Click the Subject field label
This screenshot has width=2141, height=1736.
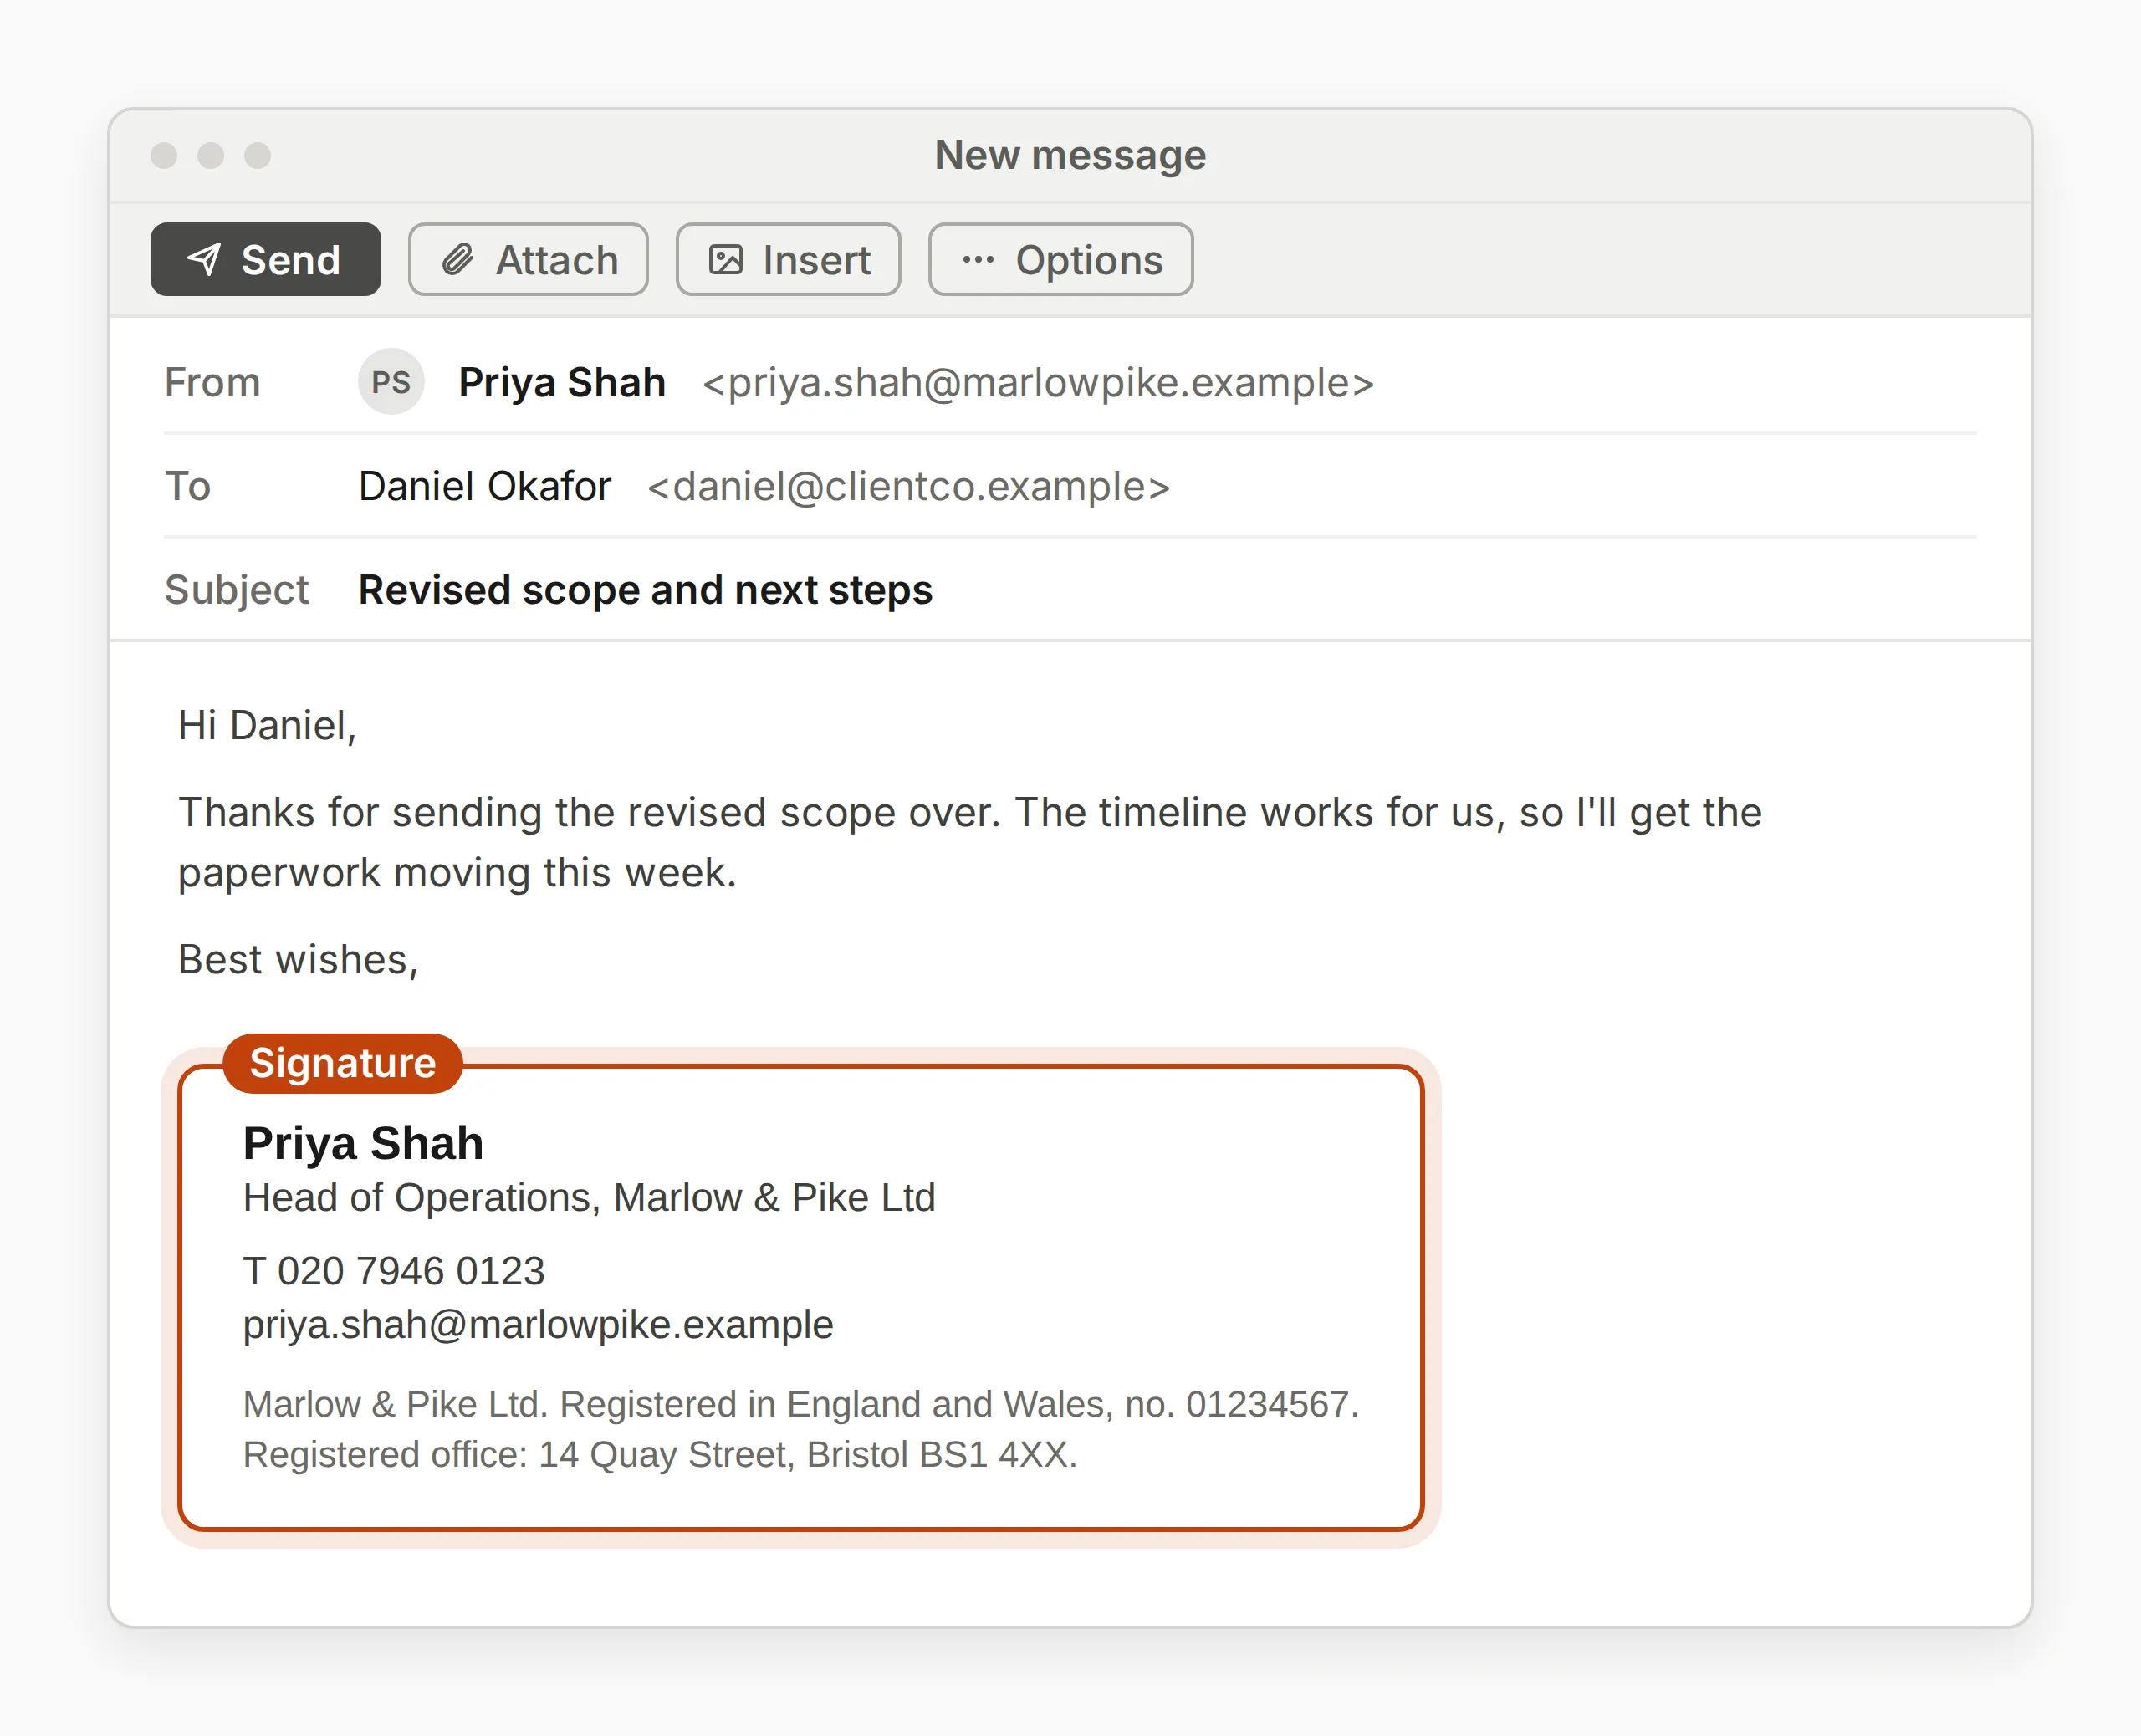pos(236,590)
